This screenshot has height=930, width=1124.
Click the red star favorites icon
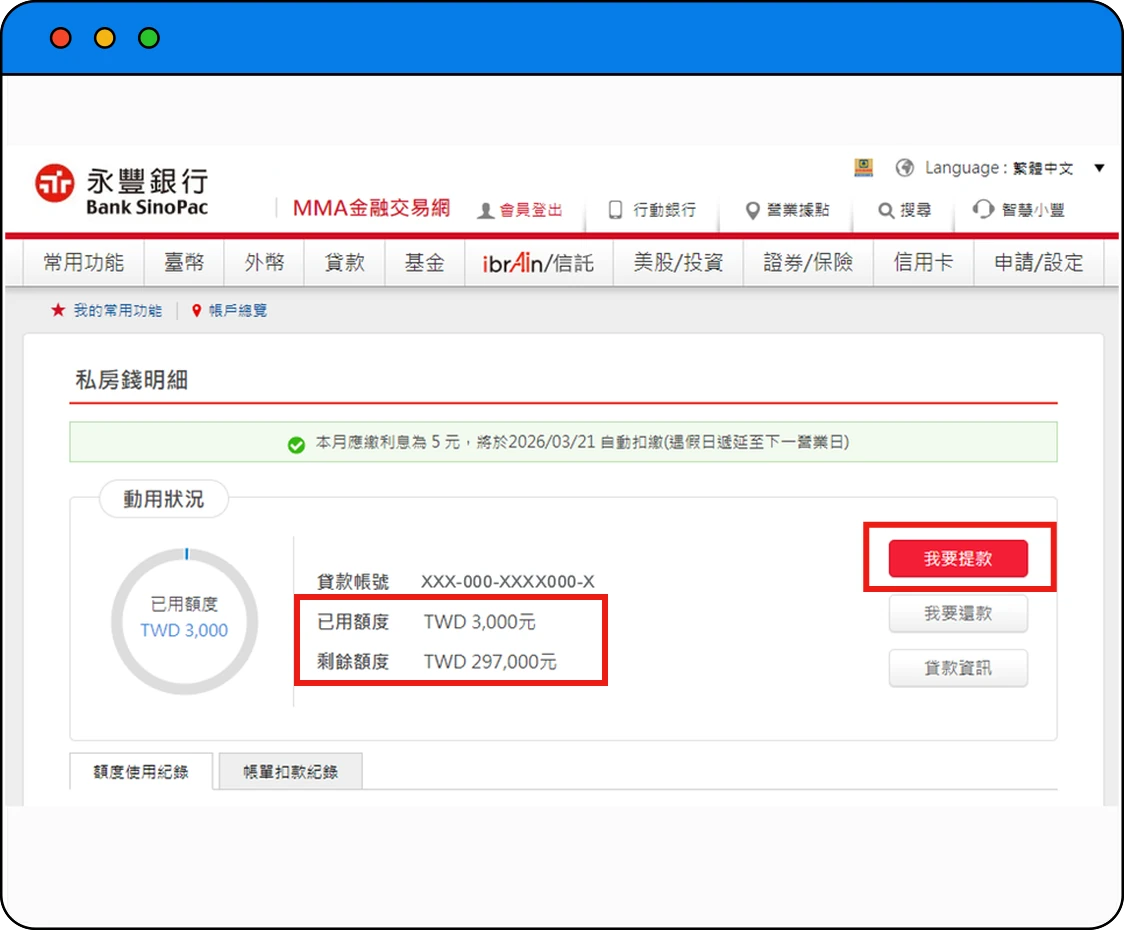click(x=58, y=310)
